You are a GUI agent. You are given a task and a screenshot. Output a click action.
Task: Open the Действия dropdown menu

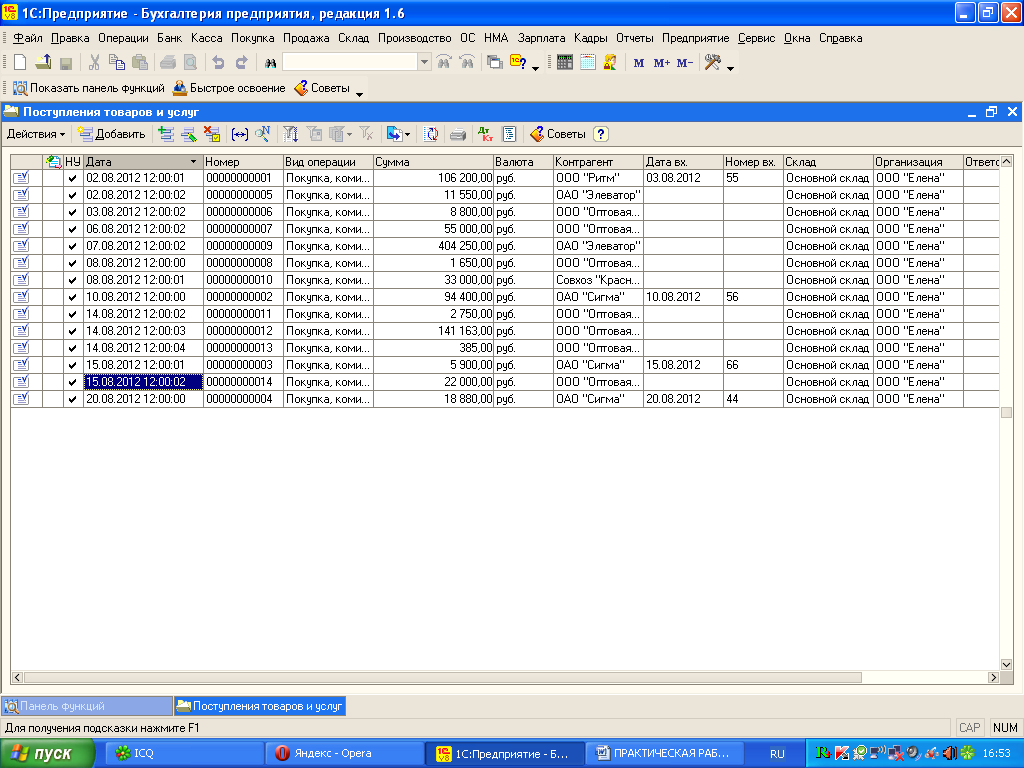pos(35,134)
